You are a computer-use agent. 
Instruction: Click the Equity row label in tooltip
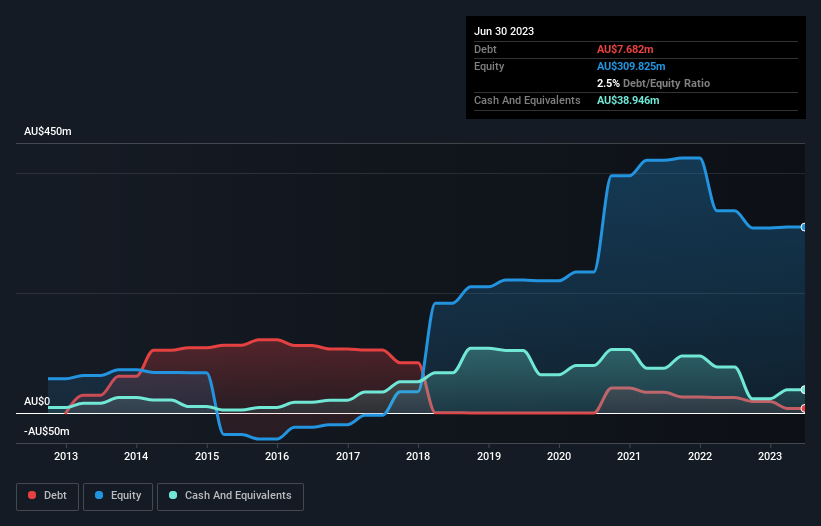[x=489, y=66]
